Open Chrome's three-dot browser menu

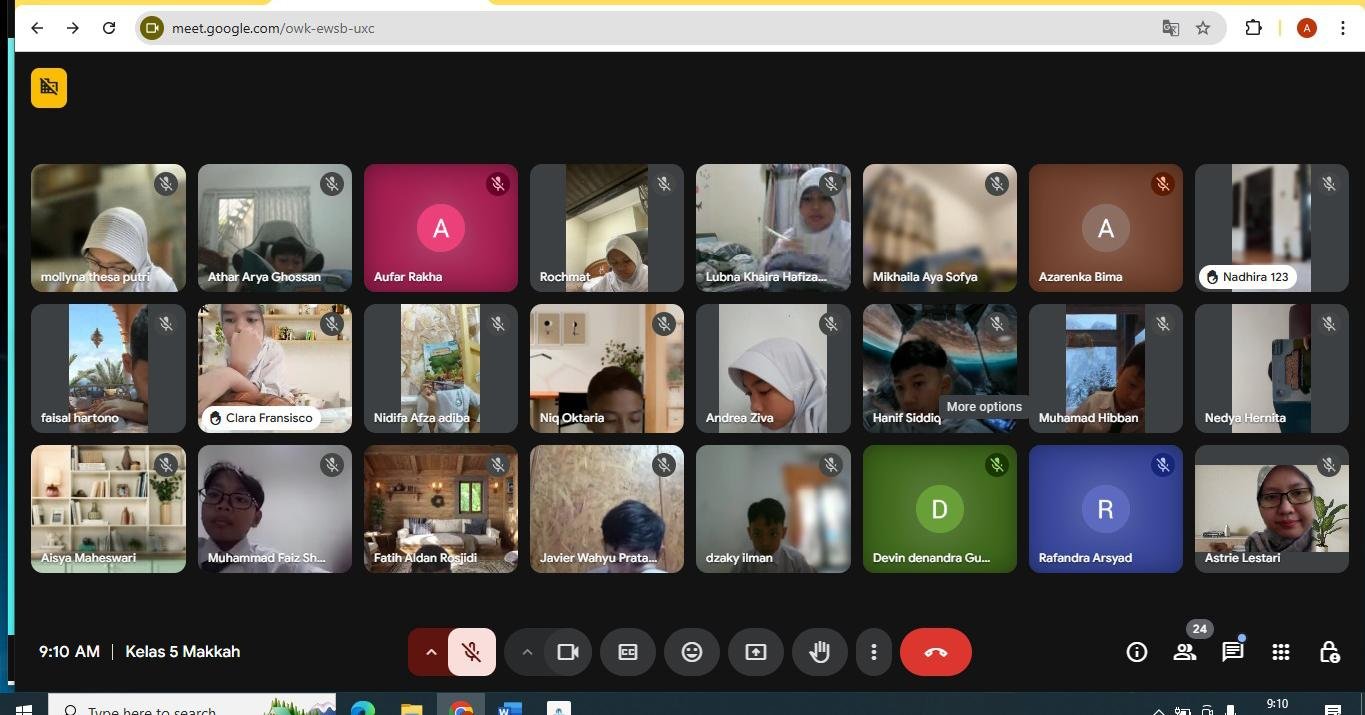tap(1343, 28)
